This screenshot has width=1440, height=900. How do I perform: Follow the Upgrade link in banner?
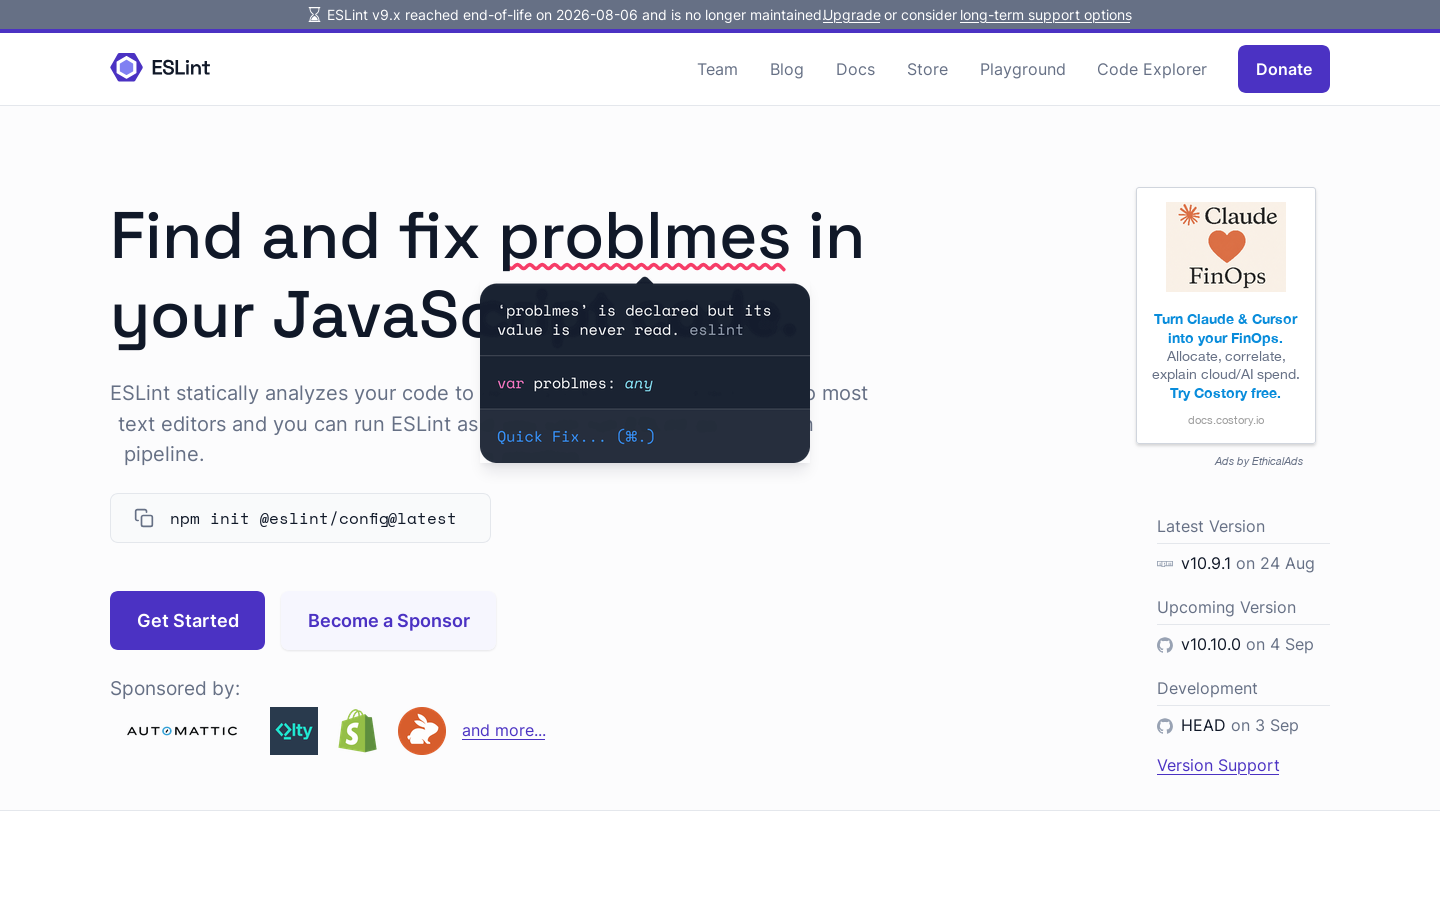[851, 15]
